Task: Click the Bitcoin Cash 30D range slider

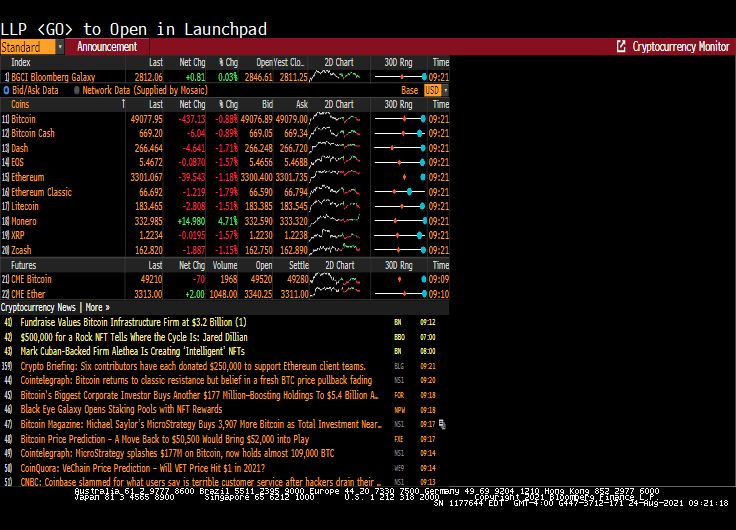Action: point(399,133)
